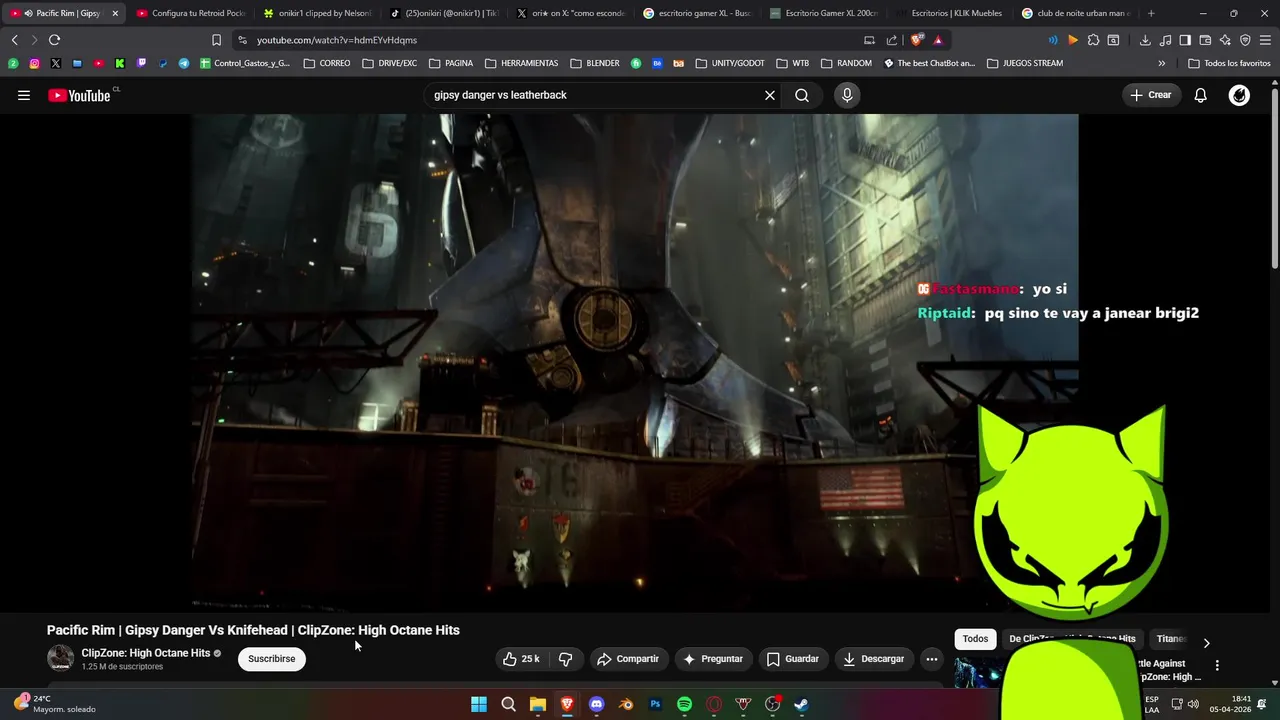The height and width of the screenshot is (720, 1280).
Task: Open Photoshop from the taskbar
Action: [x=655, y=704]
